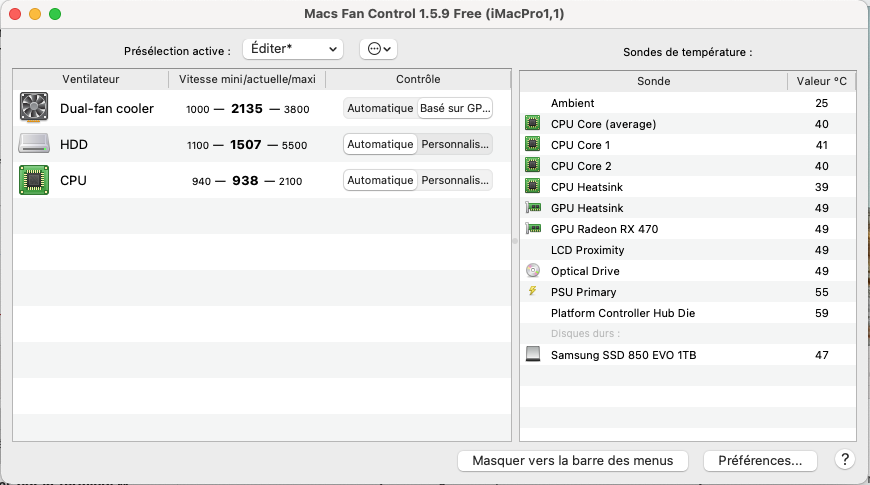Click the CPU Heatsink chip icon
This screenshot has height=485, width=870.
[x=533, y=186]
